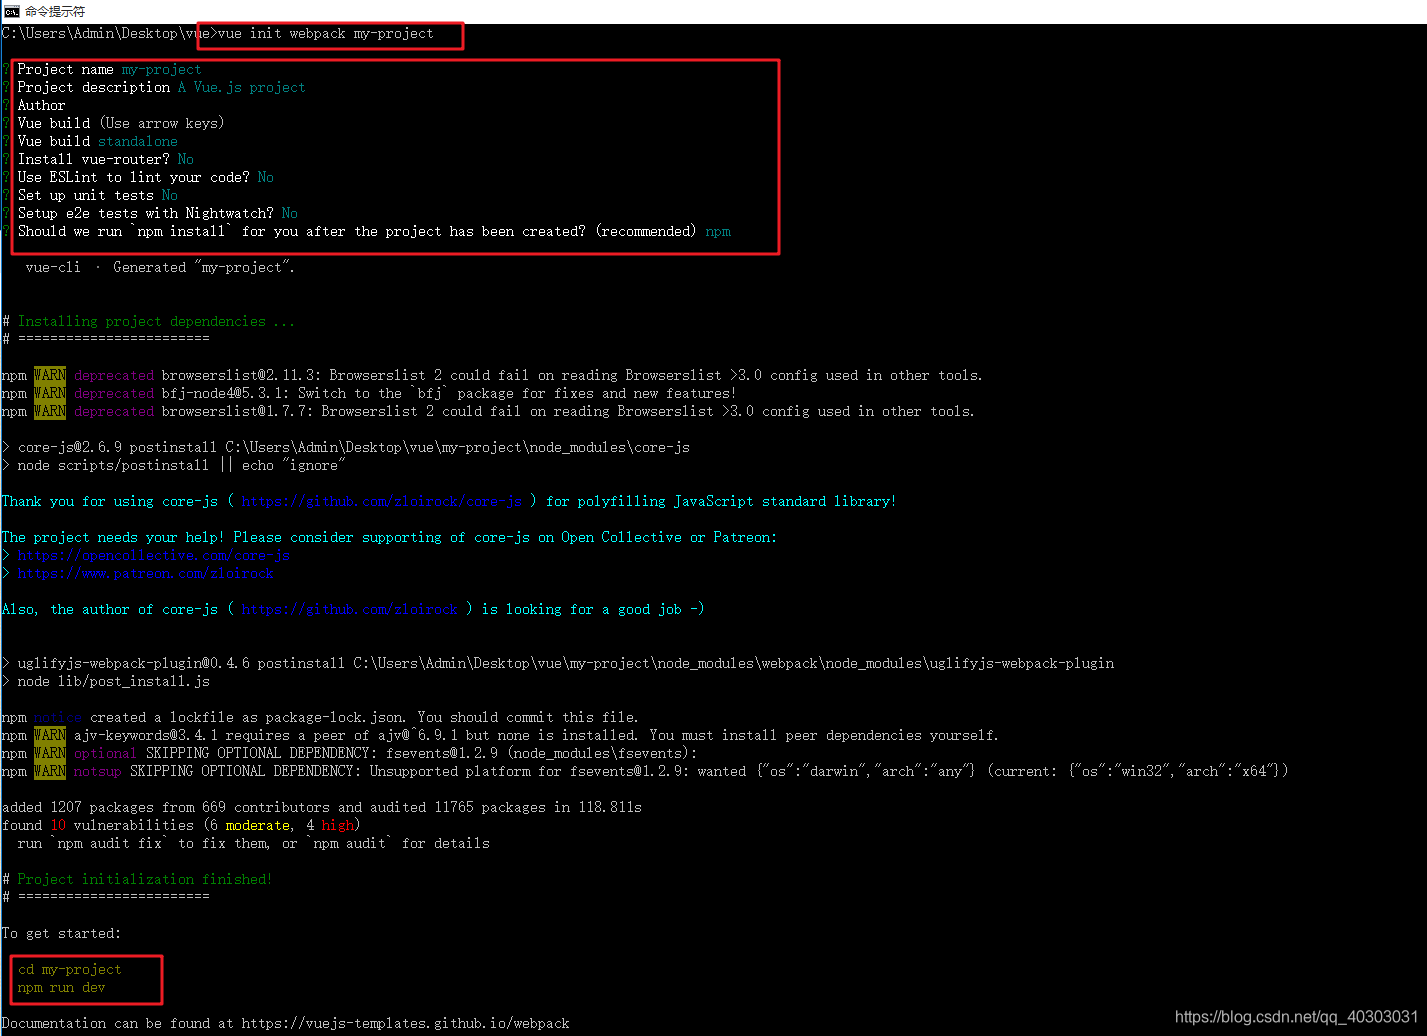Open the www.patreon.com/zloirock link

point(145,573)
